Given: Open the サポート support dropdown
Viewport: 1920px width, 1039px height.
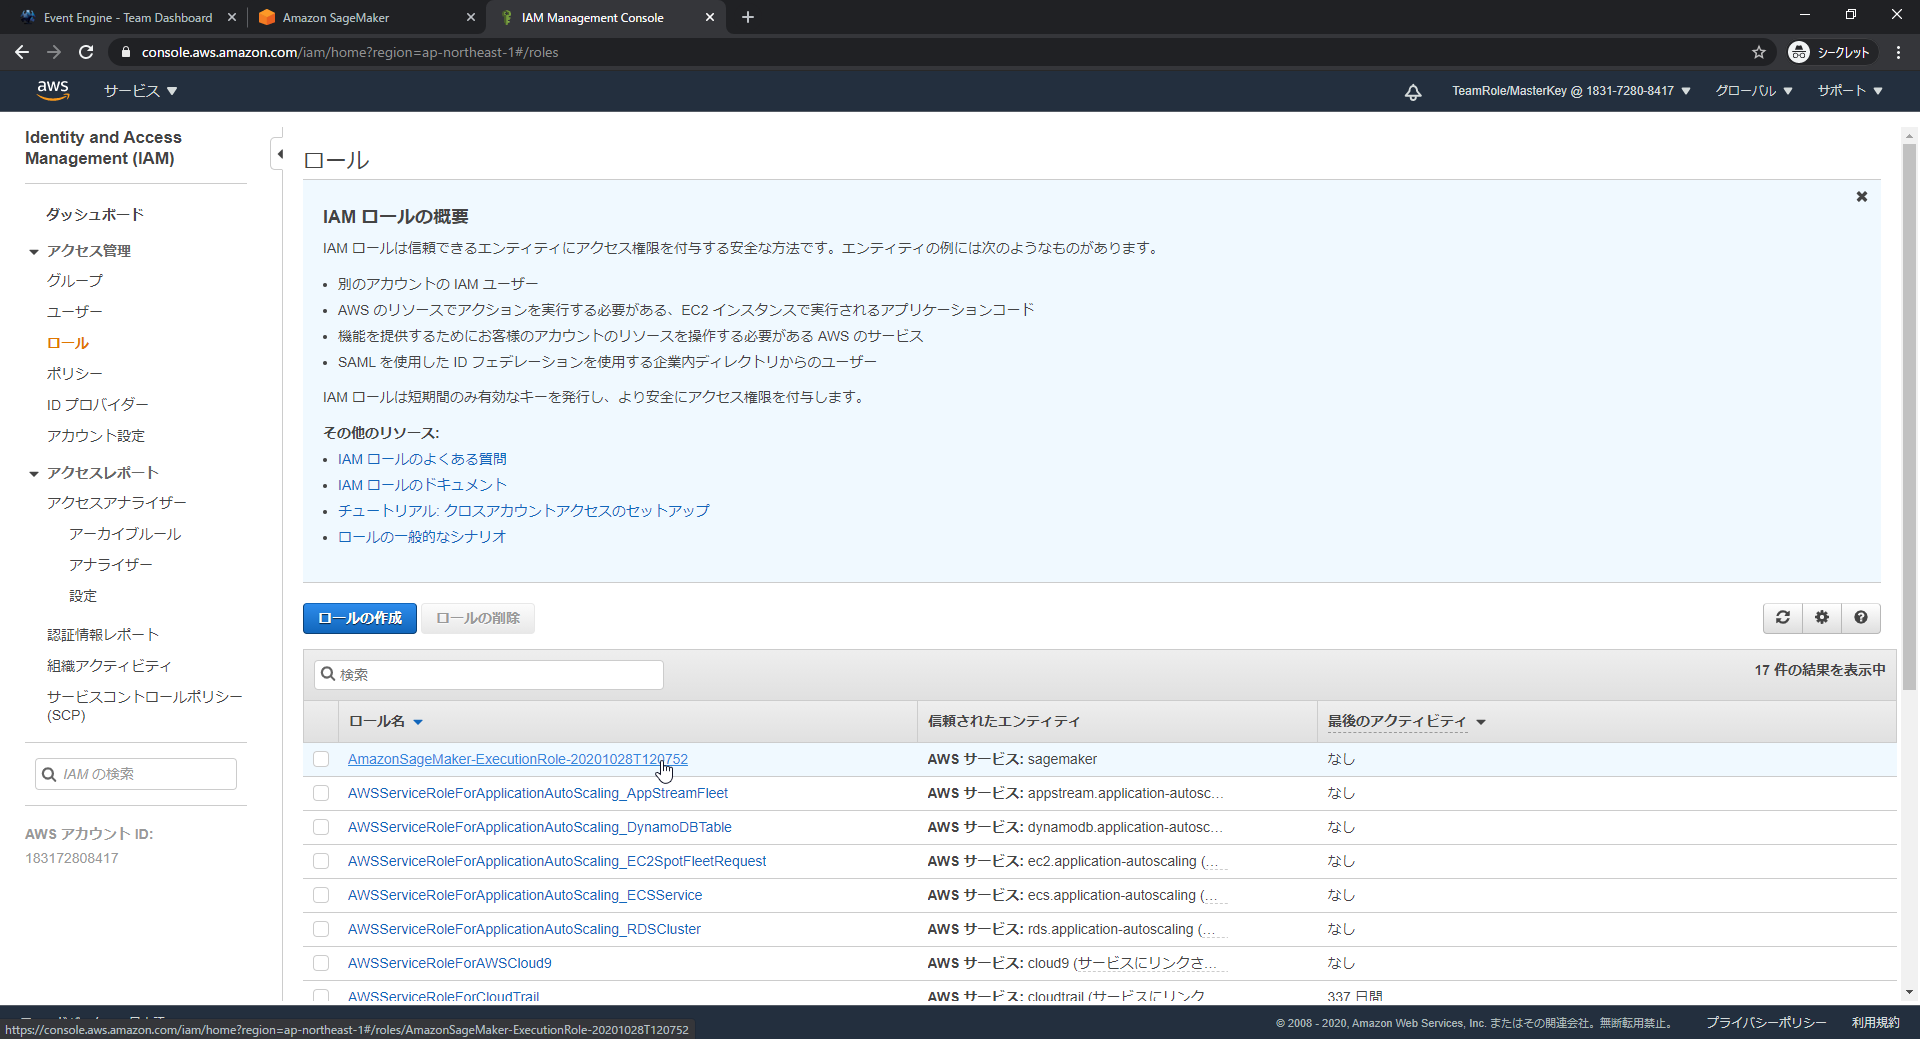Looking at the screenshot, I should click(x=1850, y=91).
